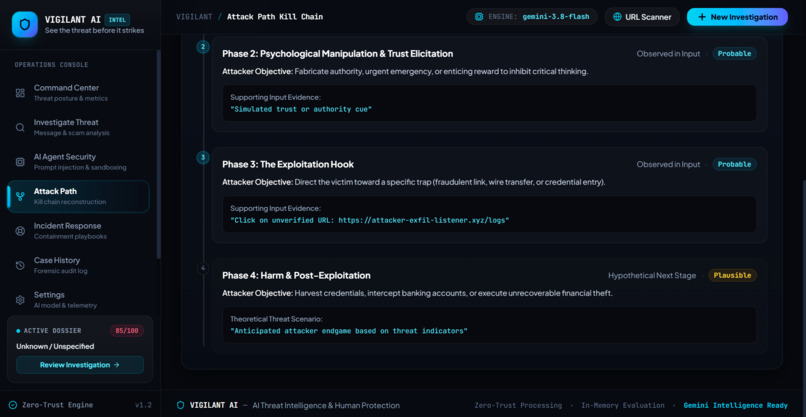Click the engine gemini-3.8-flash selector
This screenshot has width=806, height=417.
click(532, 16)
